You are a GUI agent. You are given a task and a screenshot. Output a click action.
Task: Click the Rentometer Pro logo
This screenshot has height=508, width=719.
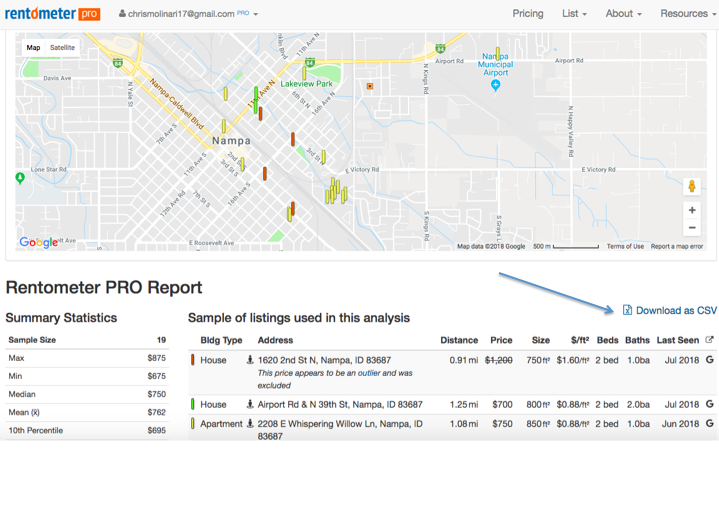52,14
